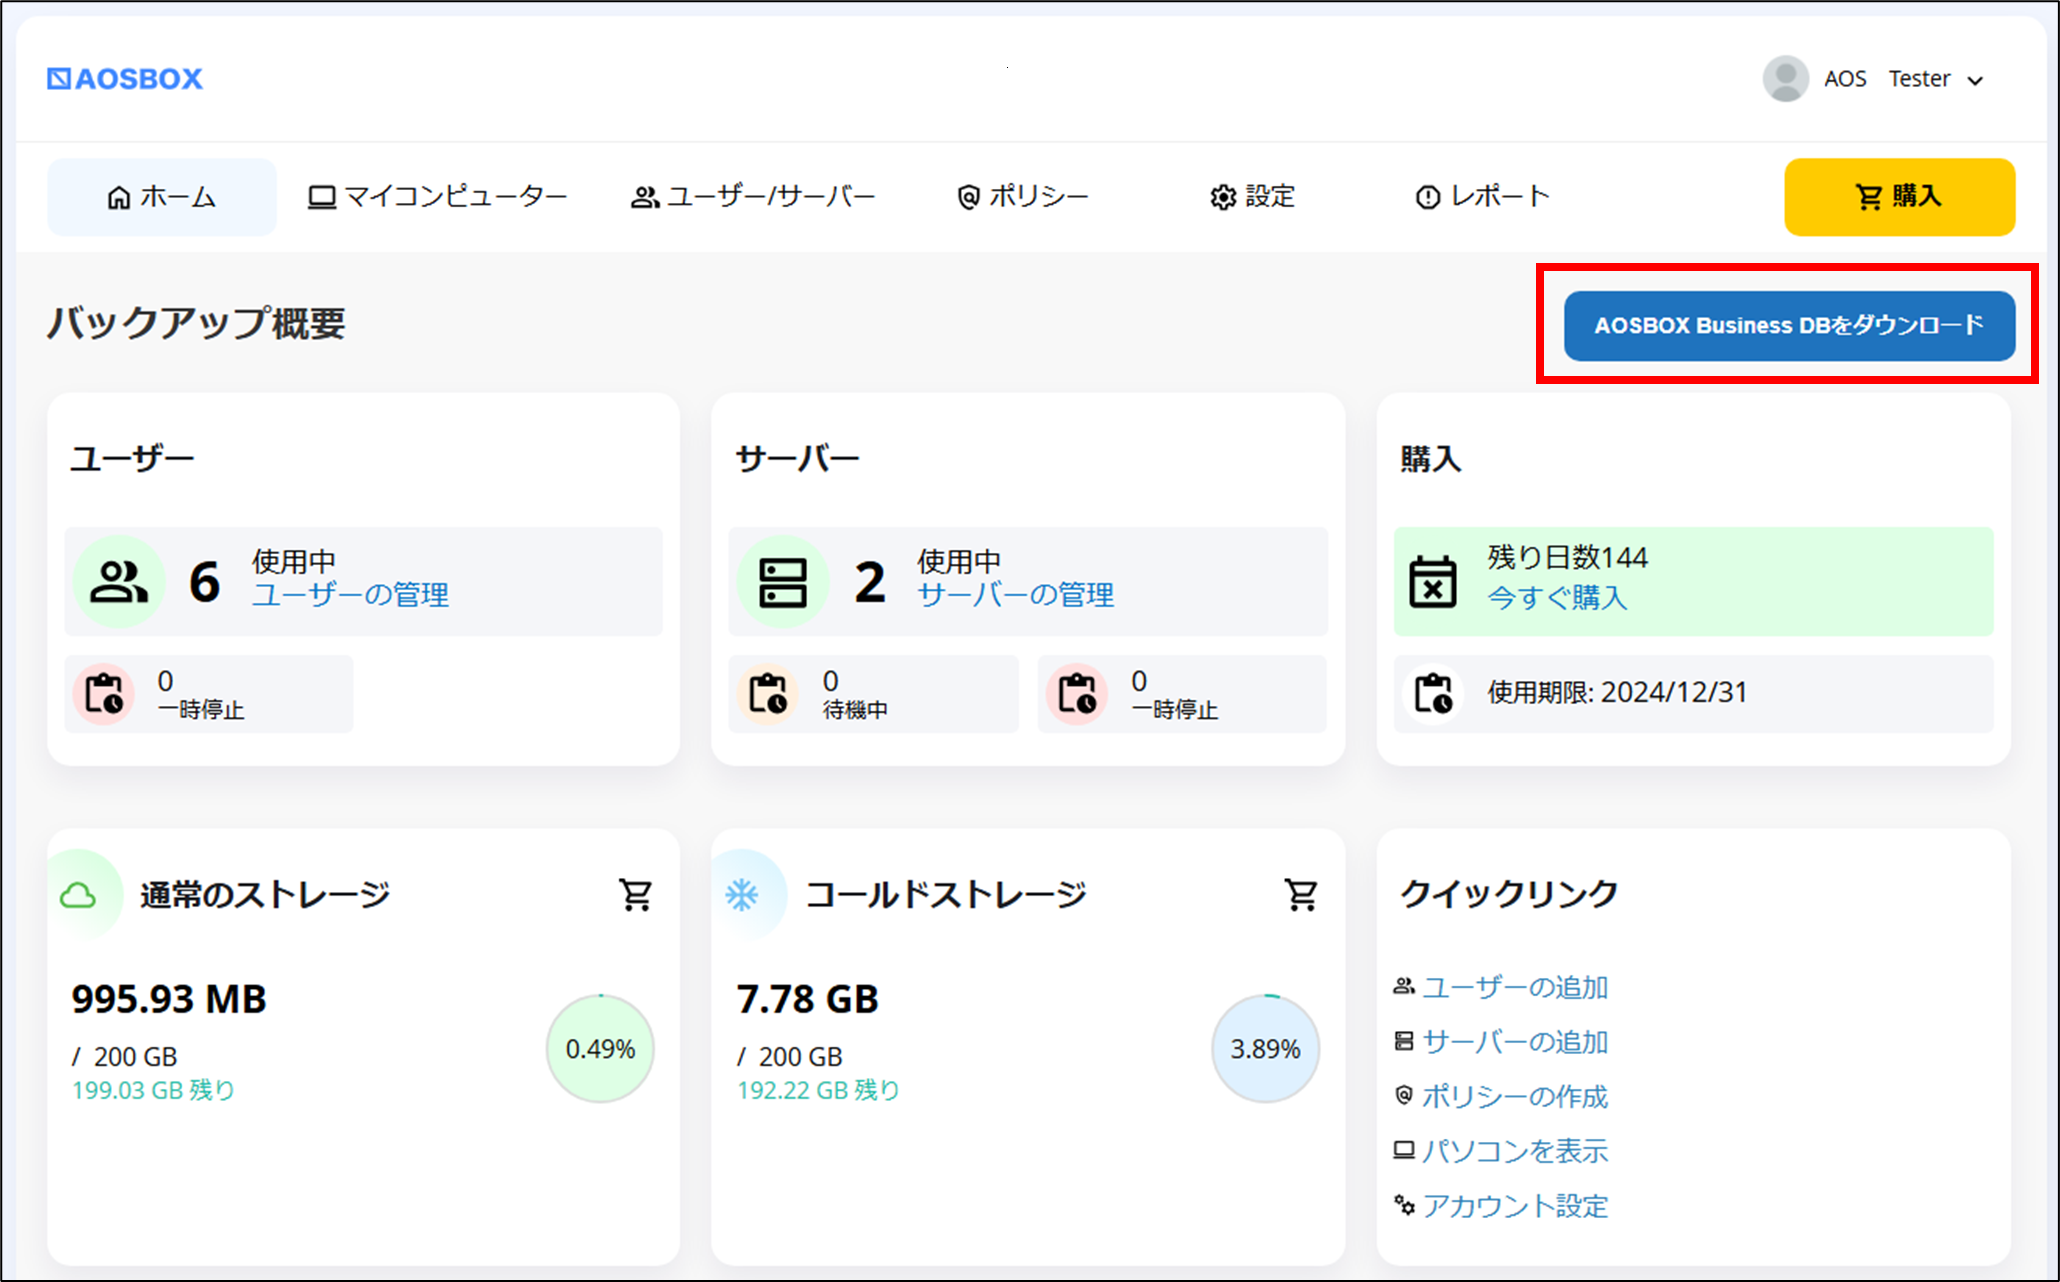Click the 使用期限: 2024/12/31 text

[x=1617, y=693]
